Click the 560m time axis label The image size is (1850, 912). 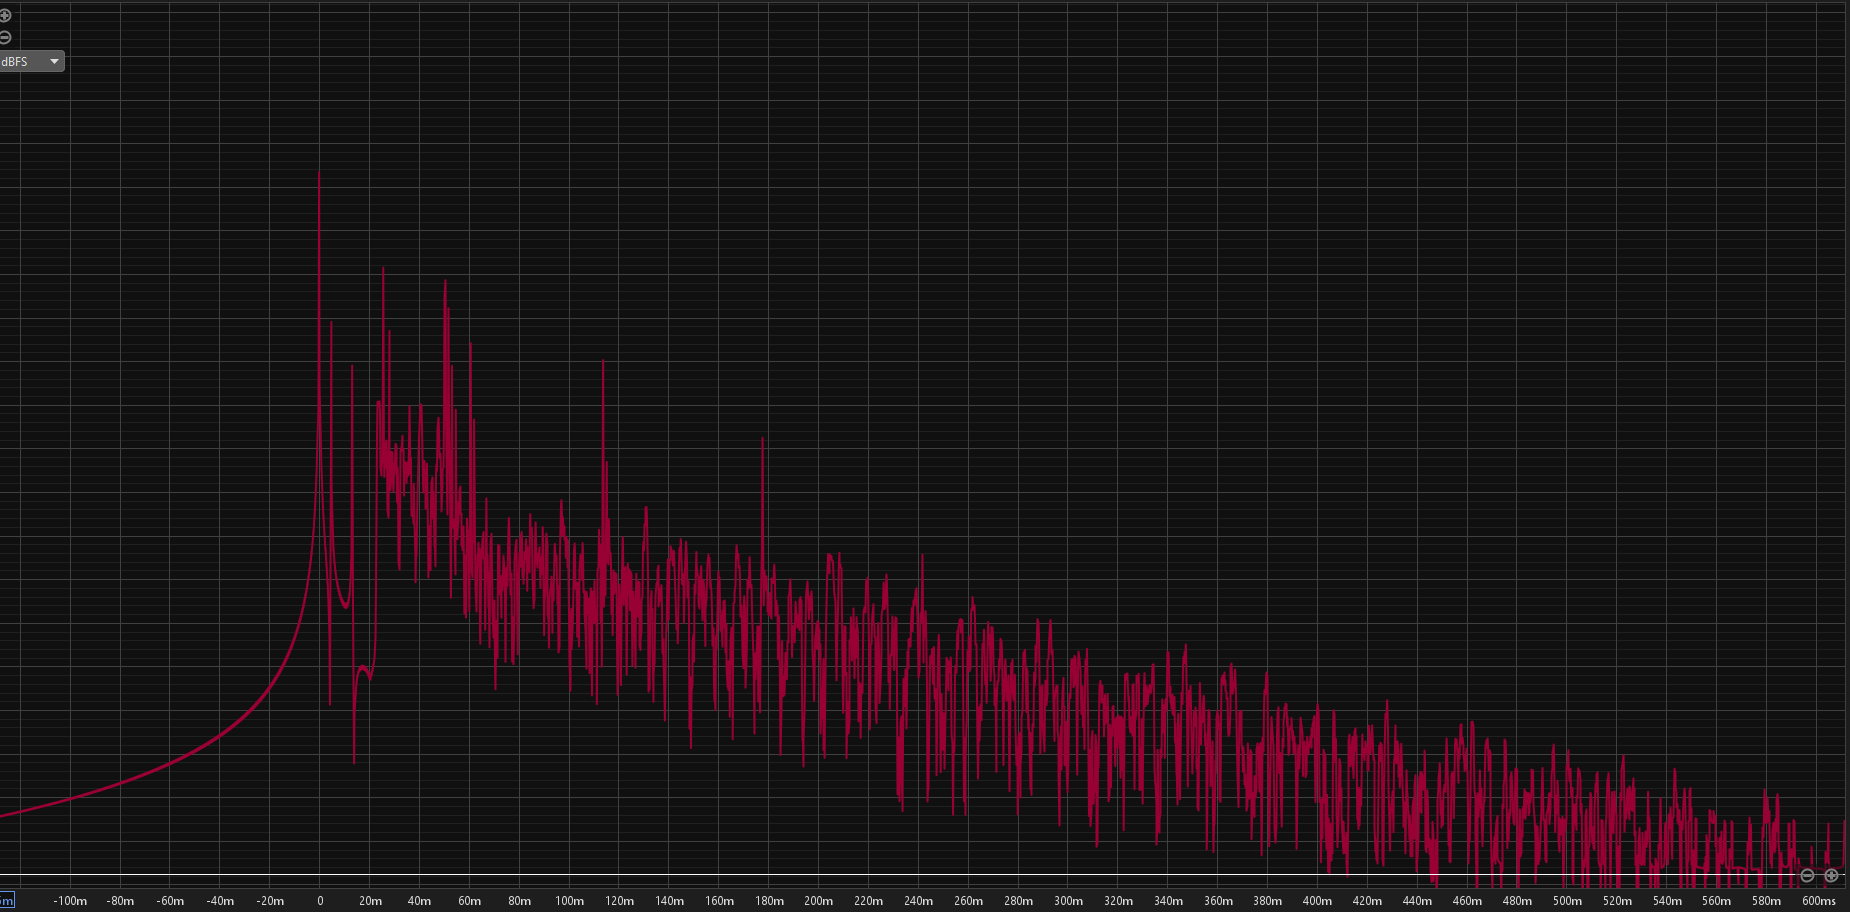tap(1717, 901)
